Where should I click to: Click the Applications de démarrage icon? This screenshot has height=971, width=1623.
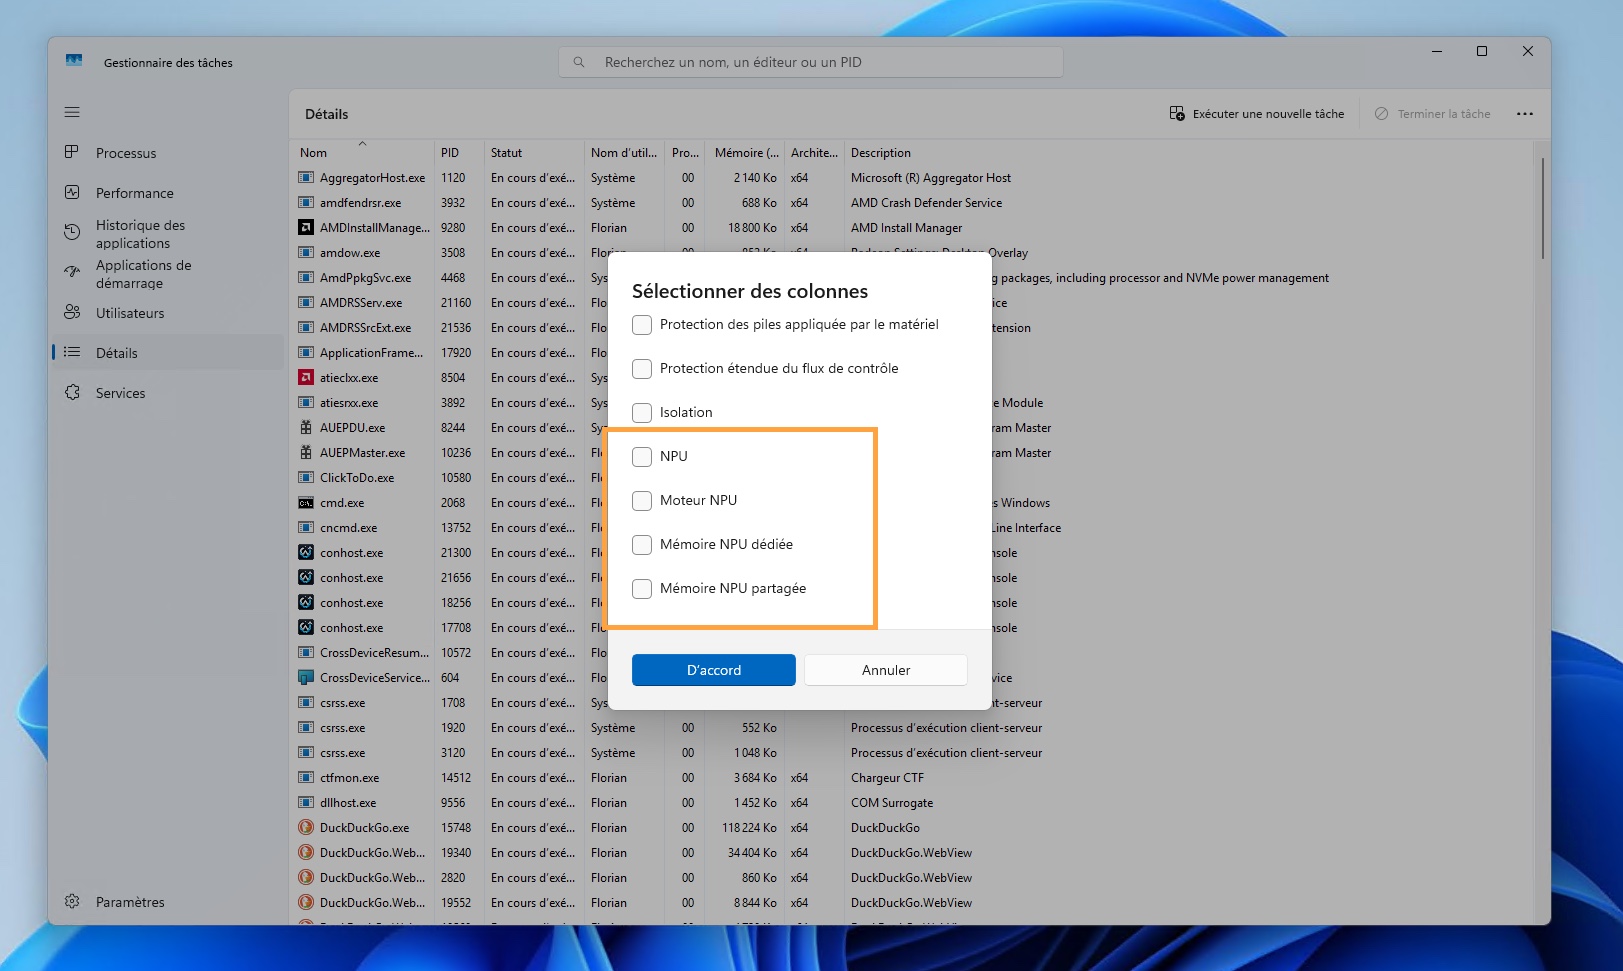(72, 273)
